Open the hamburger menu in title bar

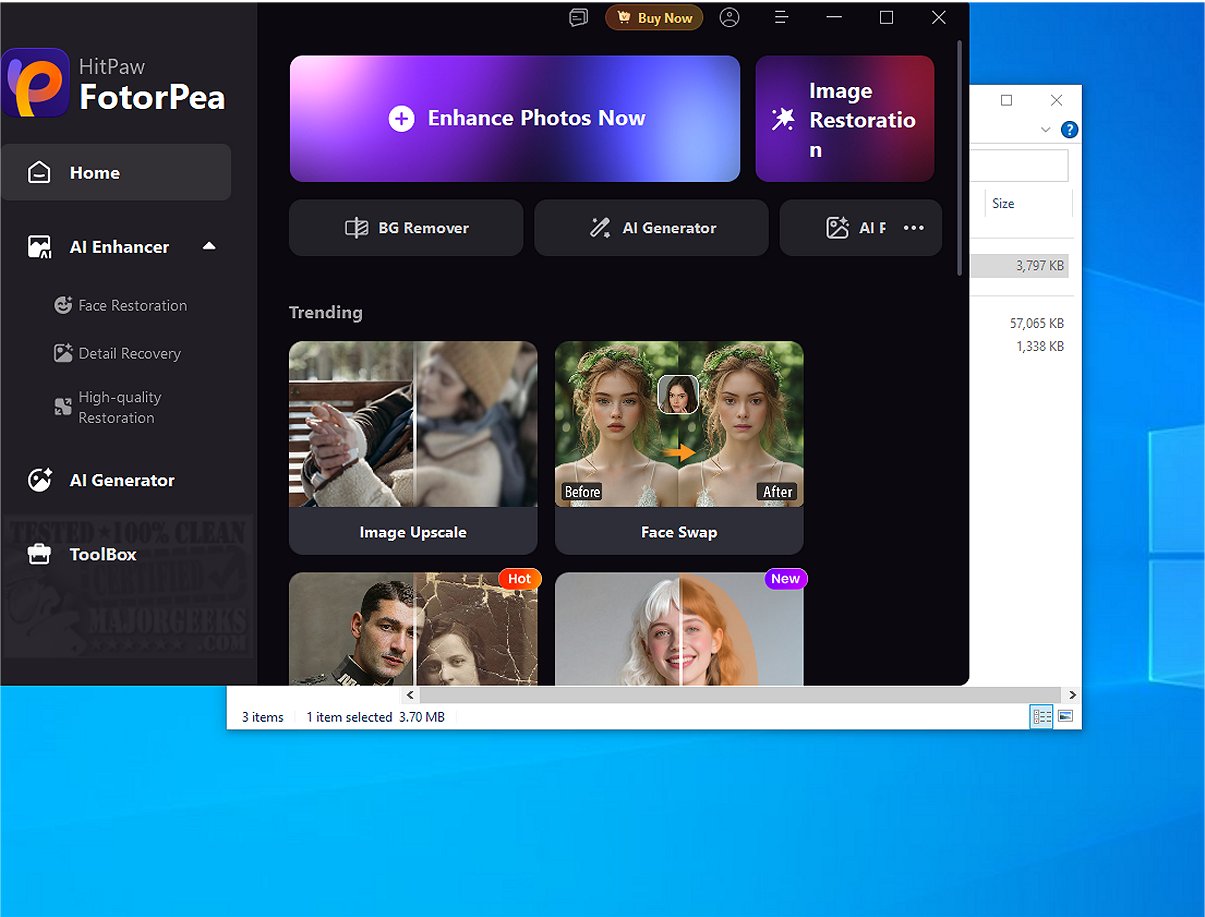(x=782, y=18)
